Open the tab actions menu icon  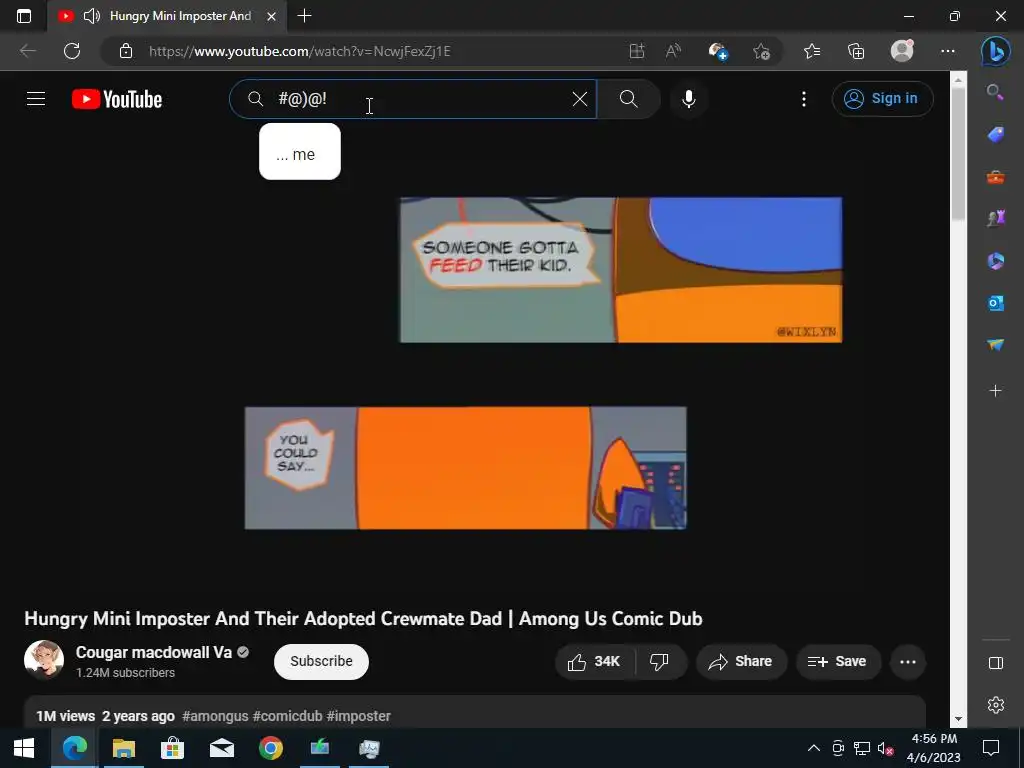point(24,16)
